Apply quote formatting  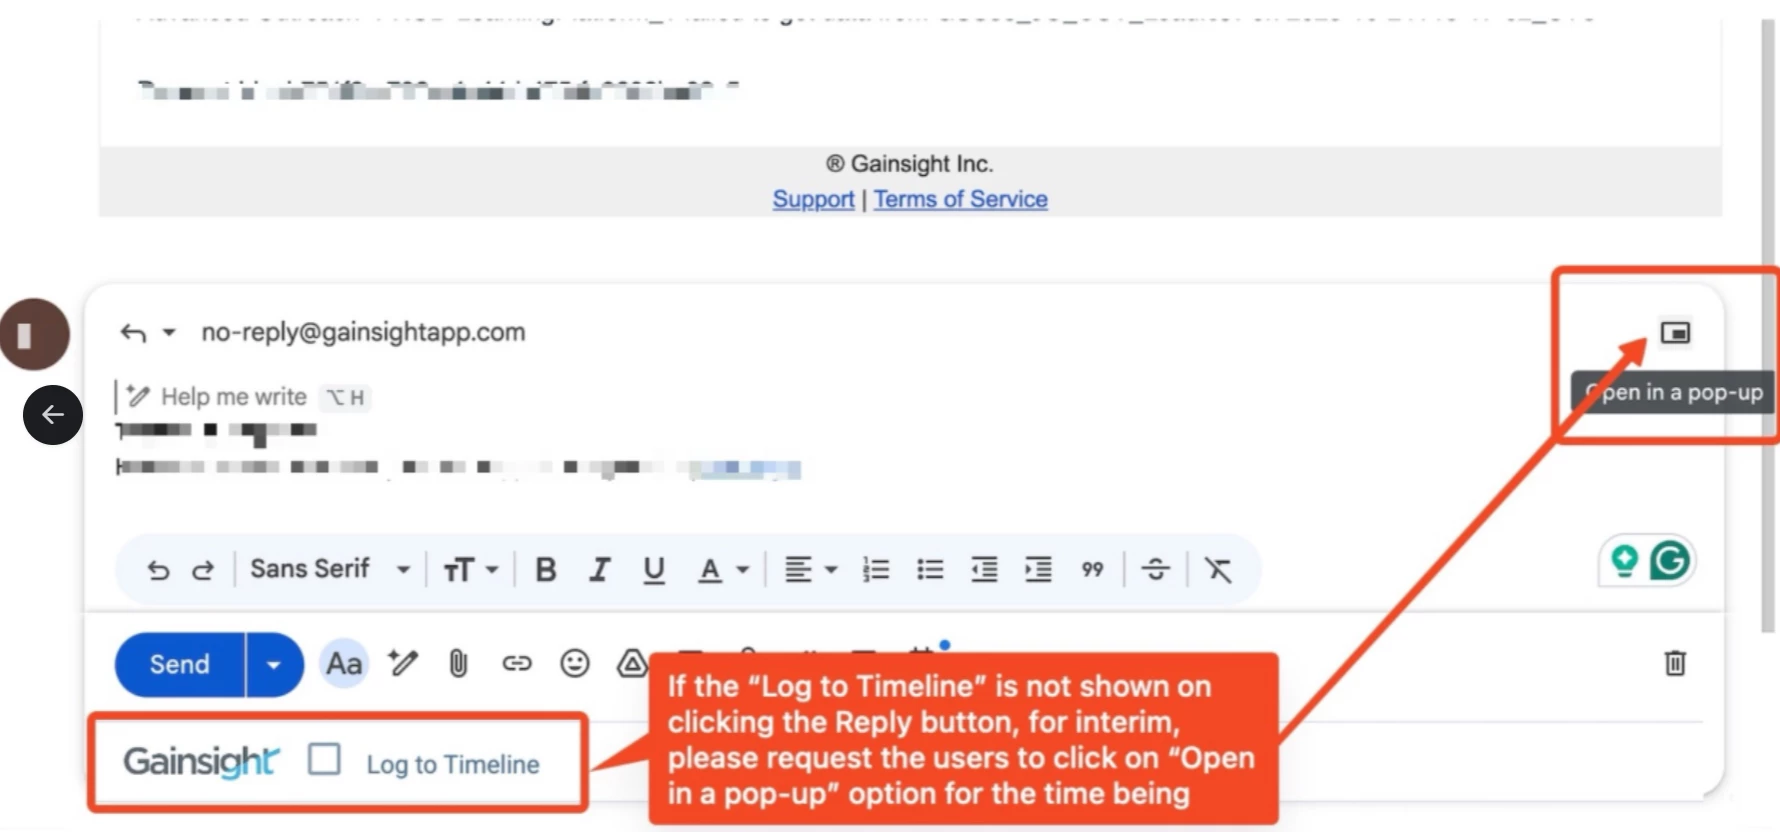point(1092,570)
